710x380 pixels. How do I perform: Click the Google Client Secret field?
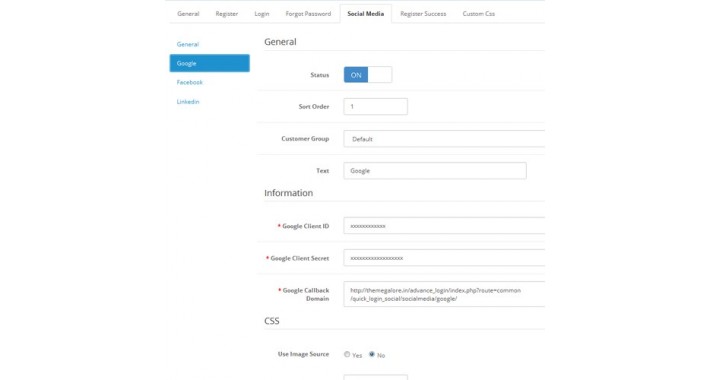coord(444,258)
